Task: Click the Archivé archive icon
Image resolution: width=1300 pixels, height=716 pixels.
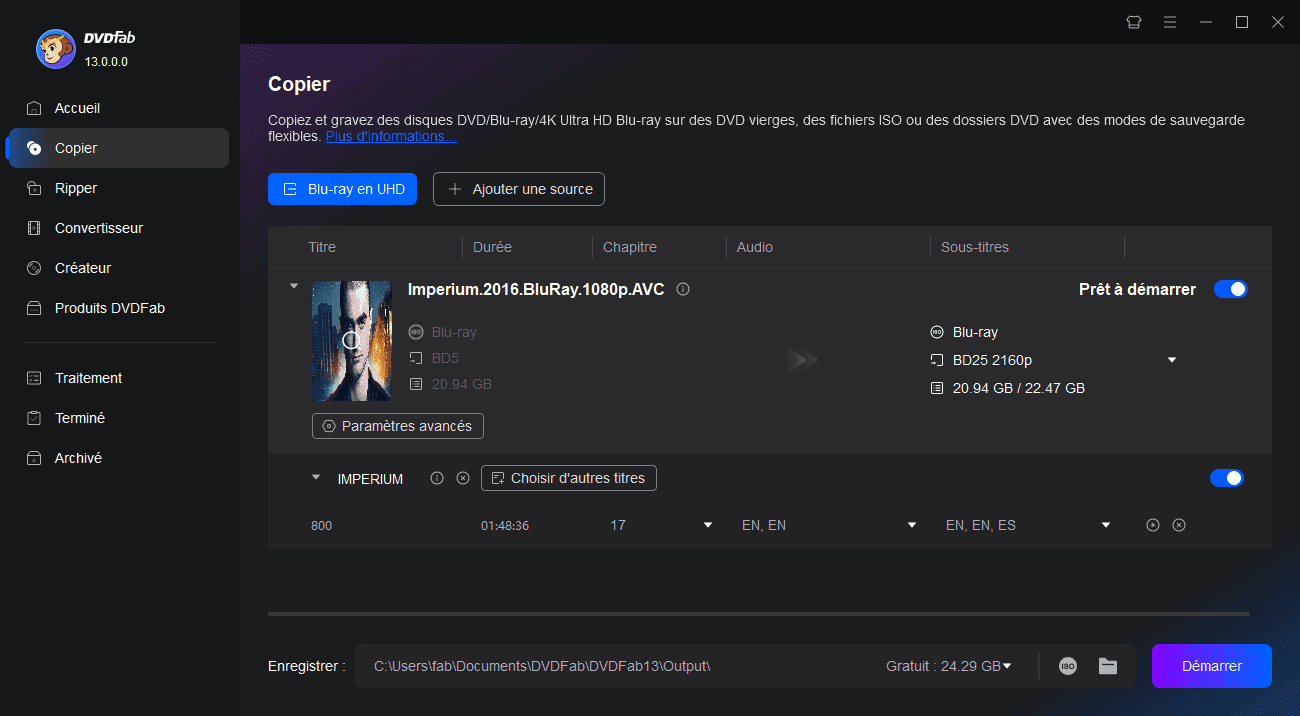Action: 34,458
